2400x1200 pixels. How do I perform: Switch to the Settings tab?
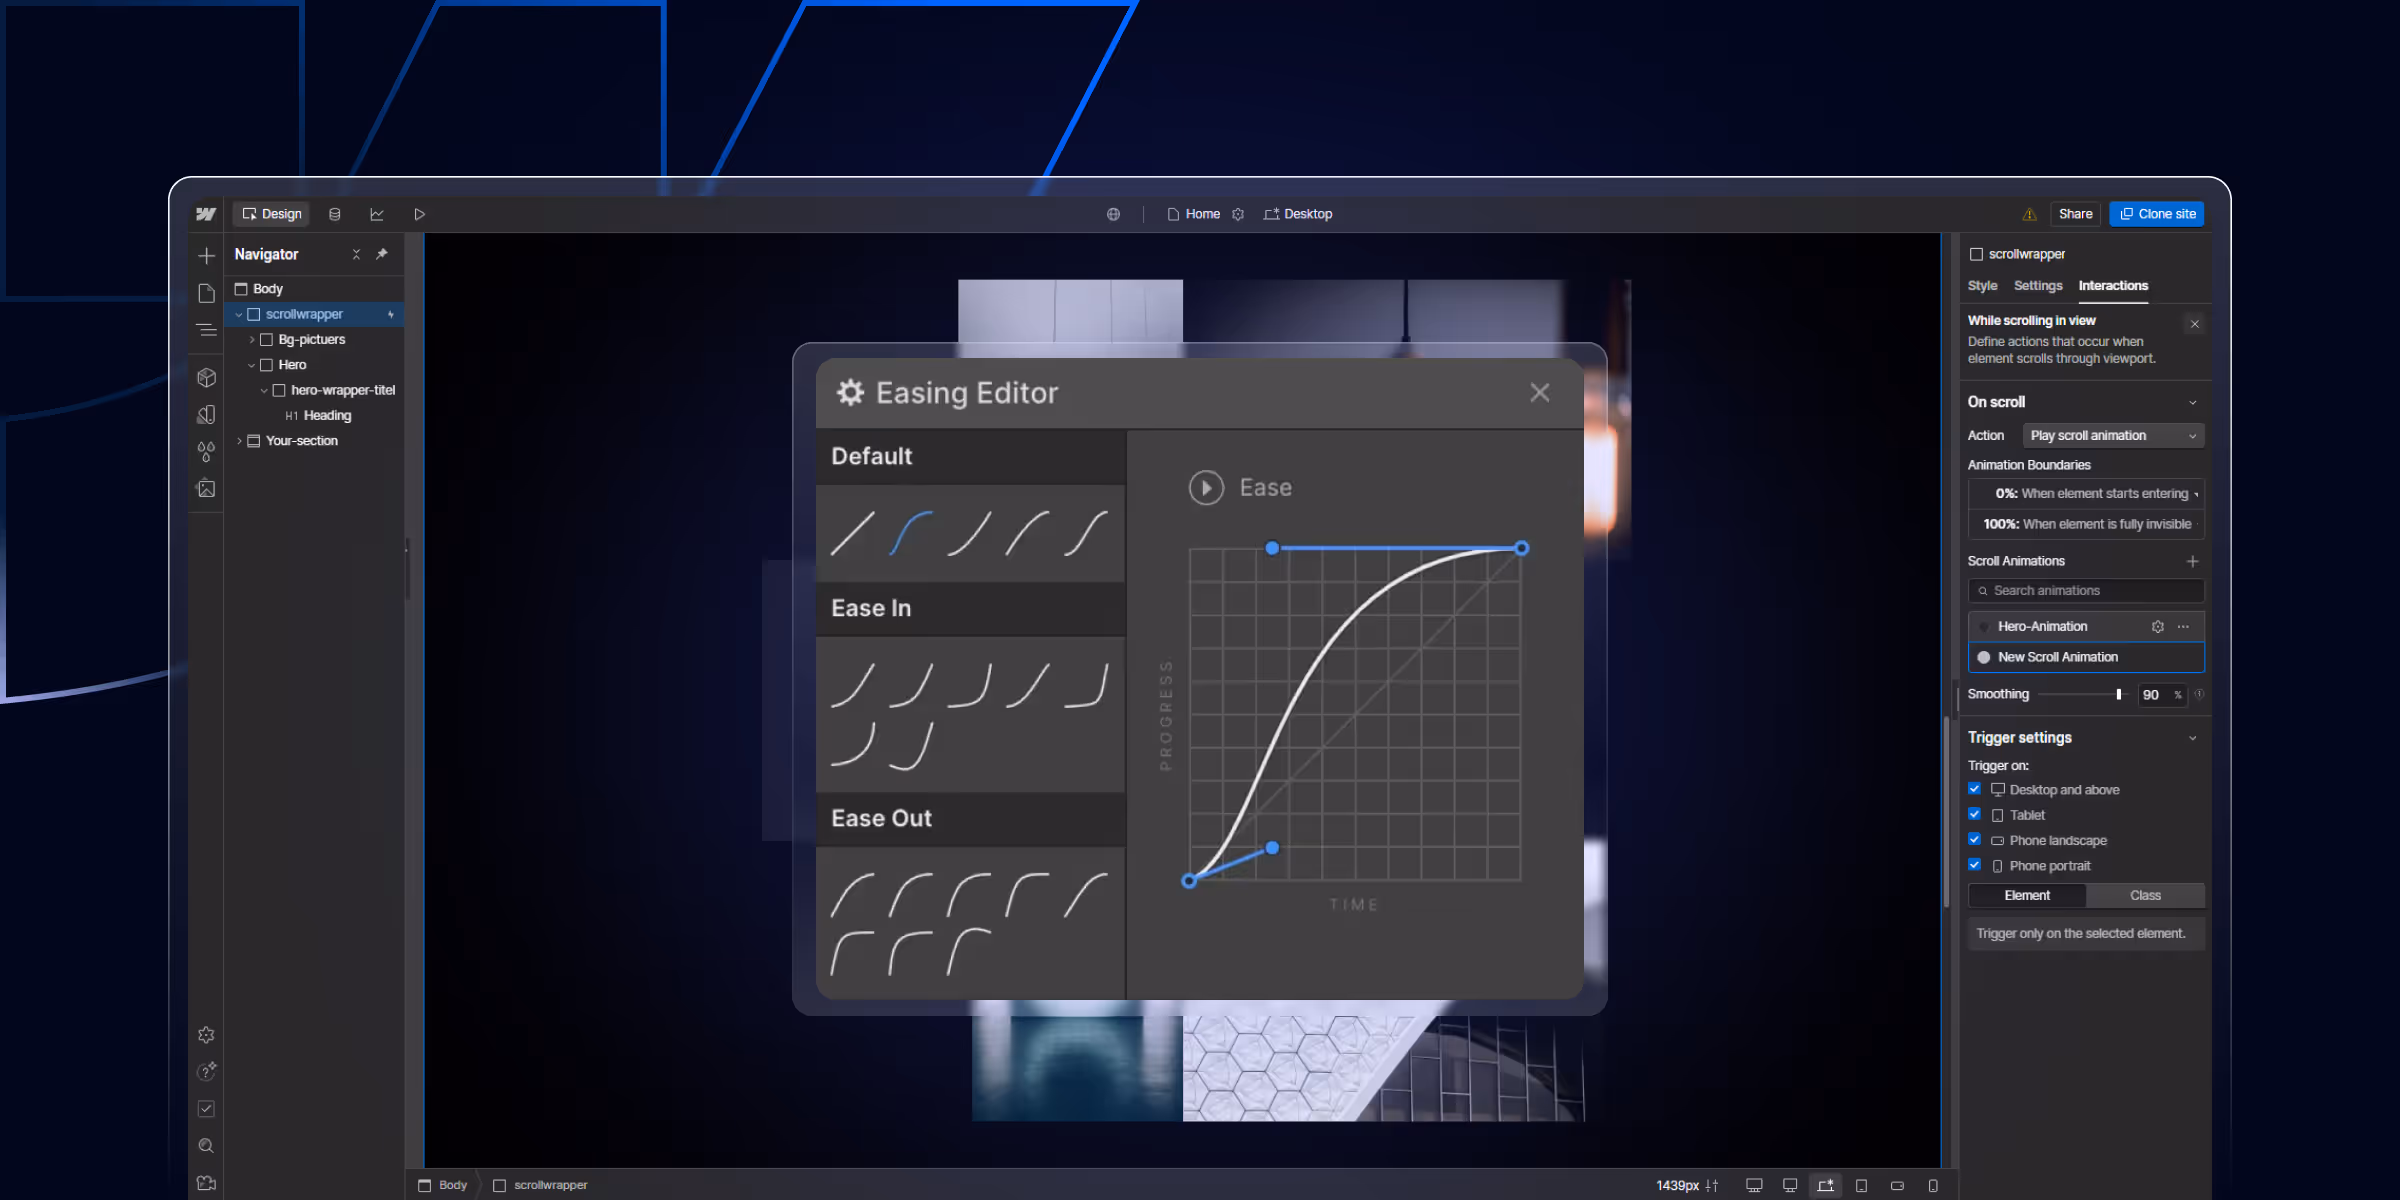point(2038,285)
